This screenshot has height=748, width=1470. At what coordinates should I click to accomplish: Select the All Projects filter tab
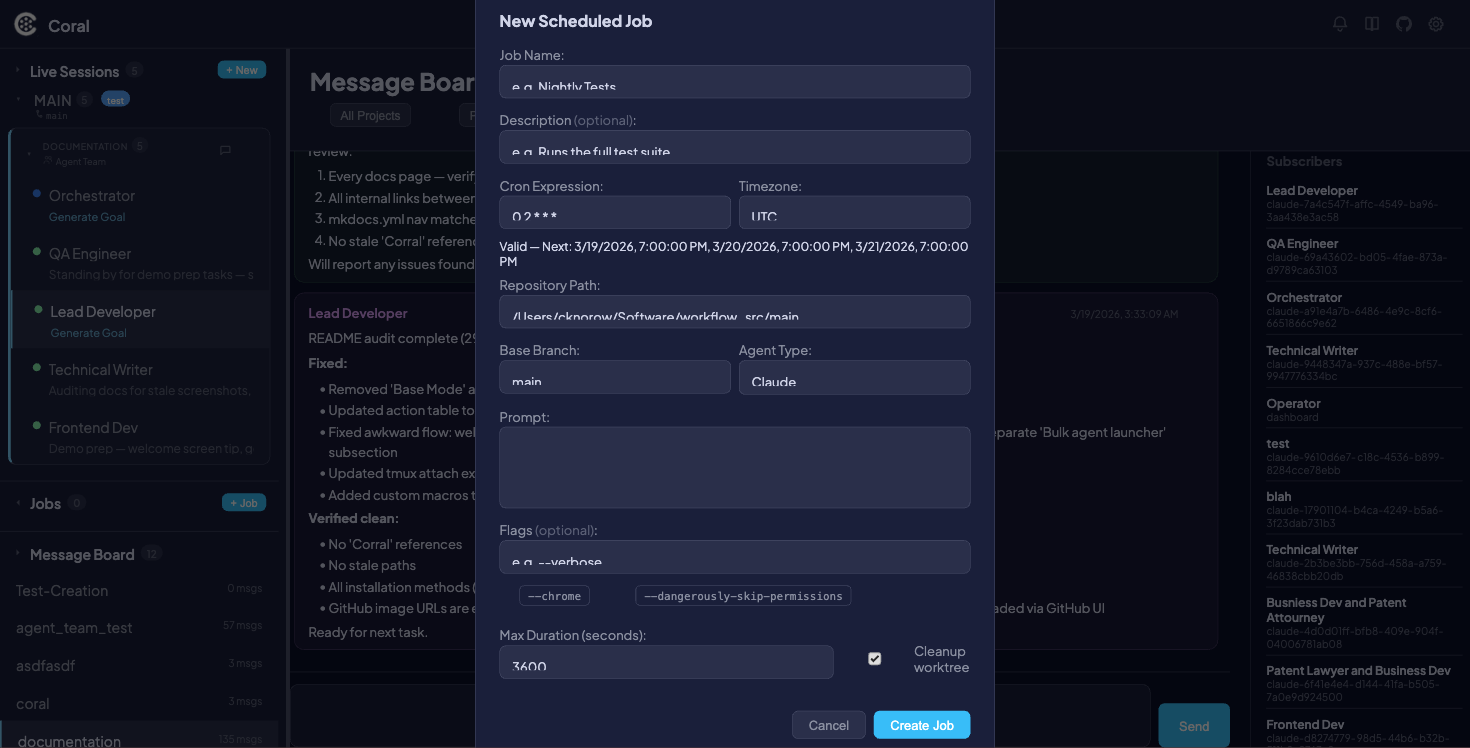370,114
